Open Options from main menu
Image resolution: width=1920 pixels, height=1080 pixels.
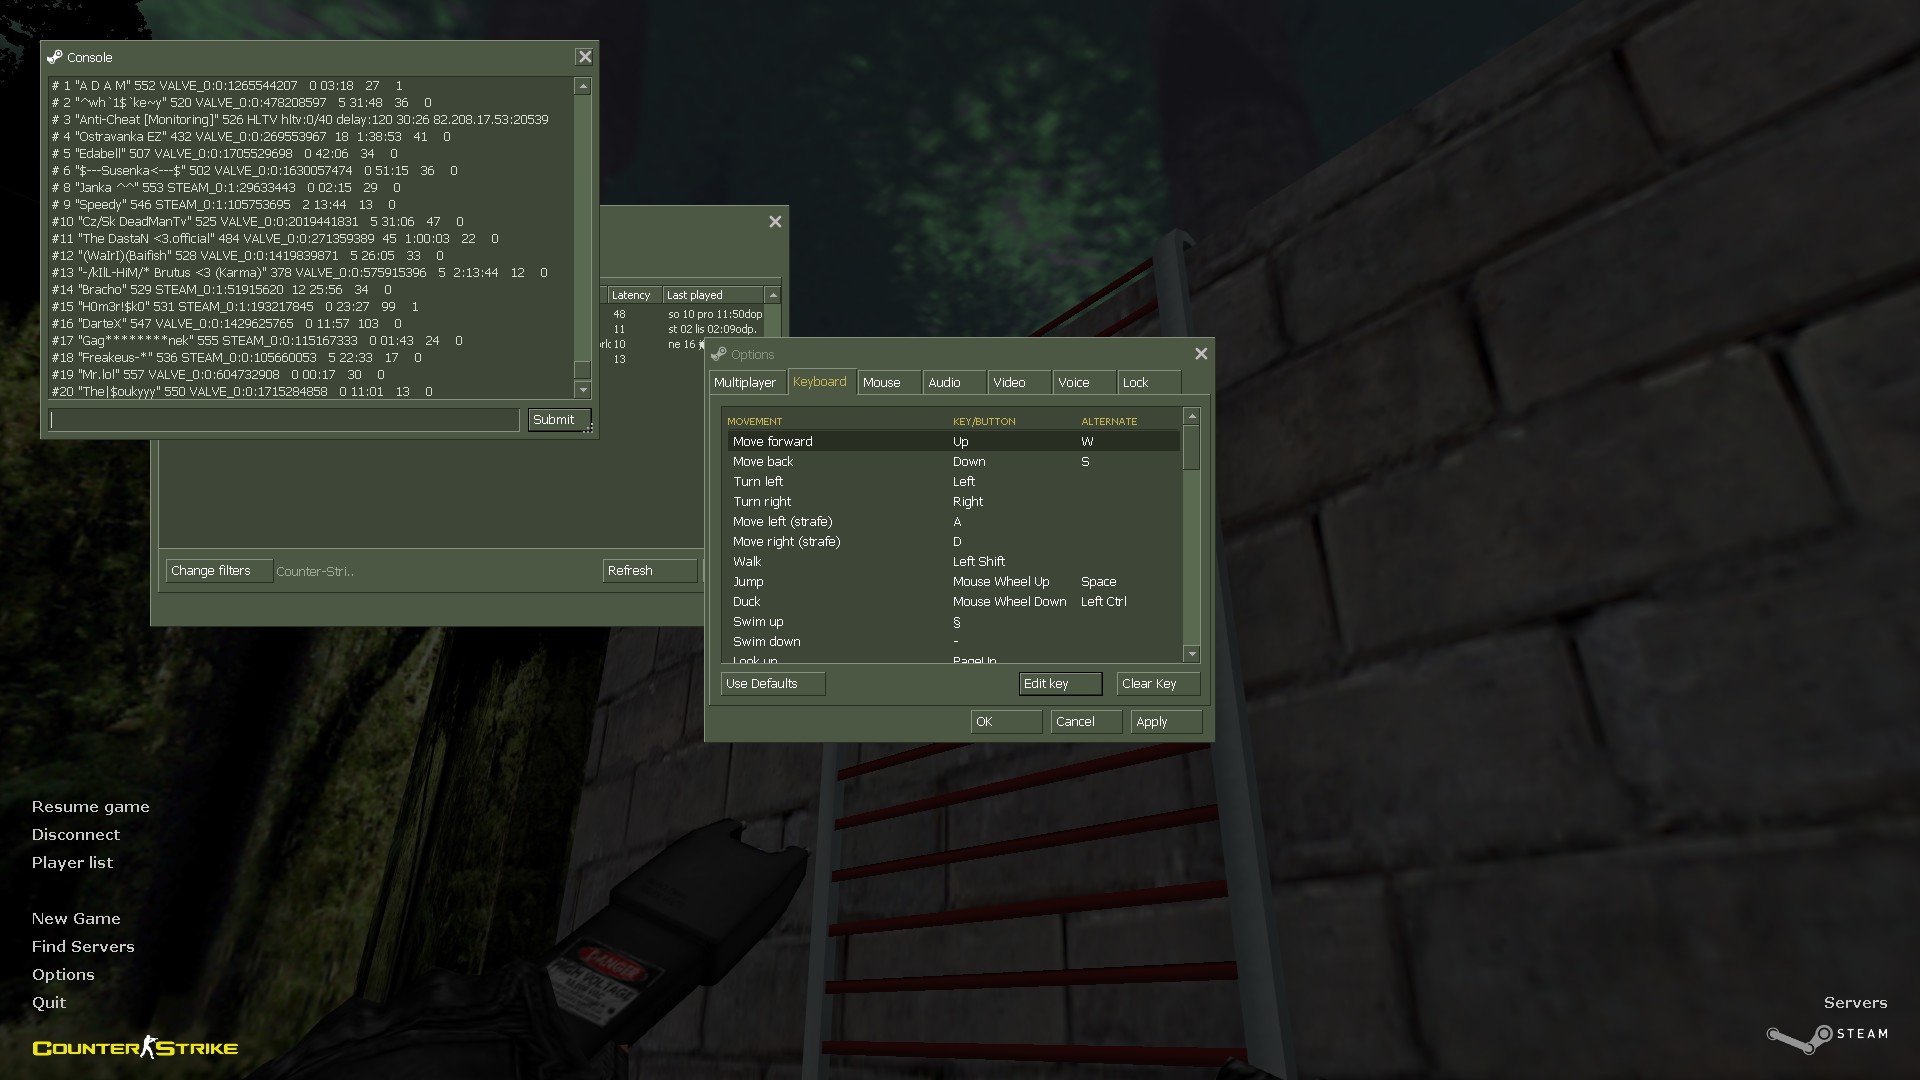(63, 975)
